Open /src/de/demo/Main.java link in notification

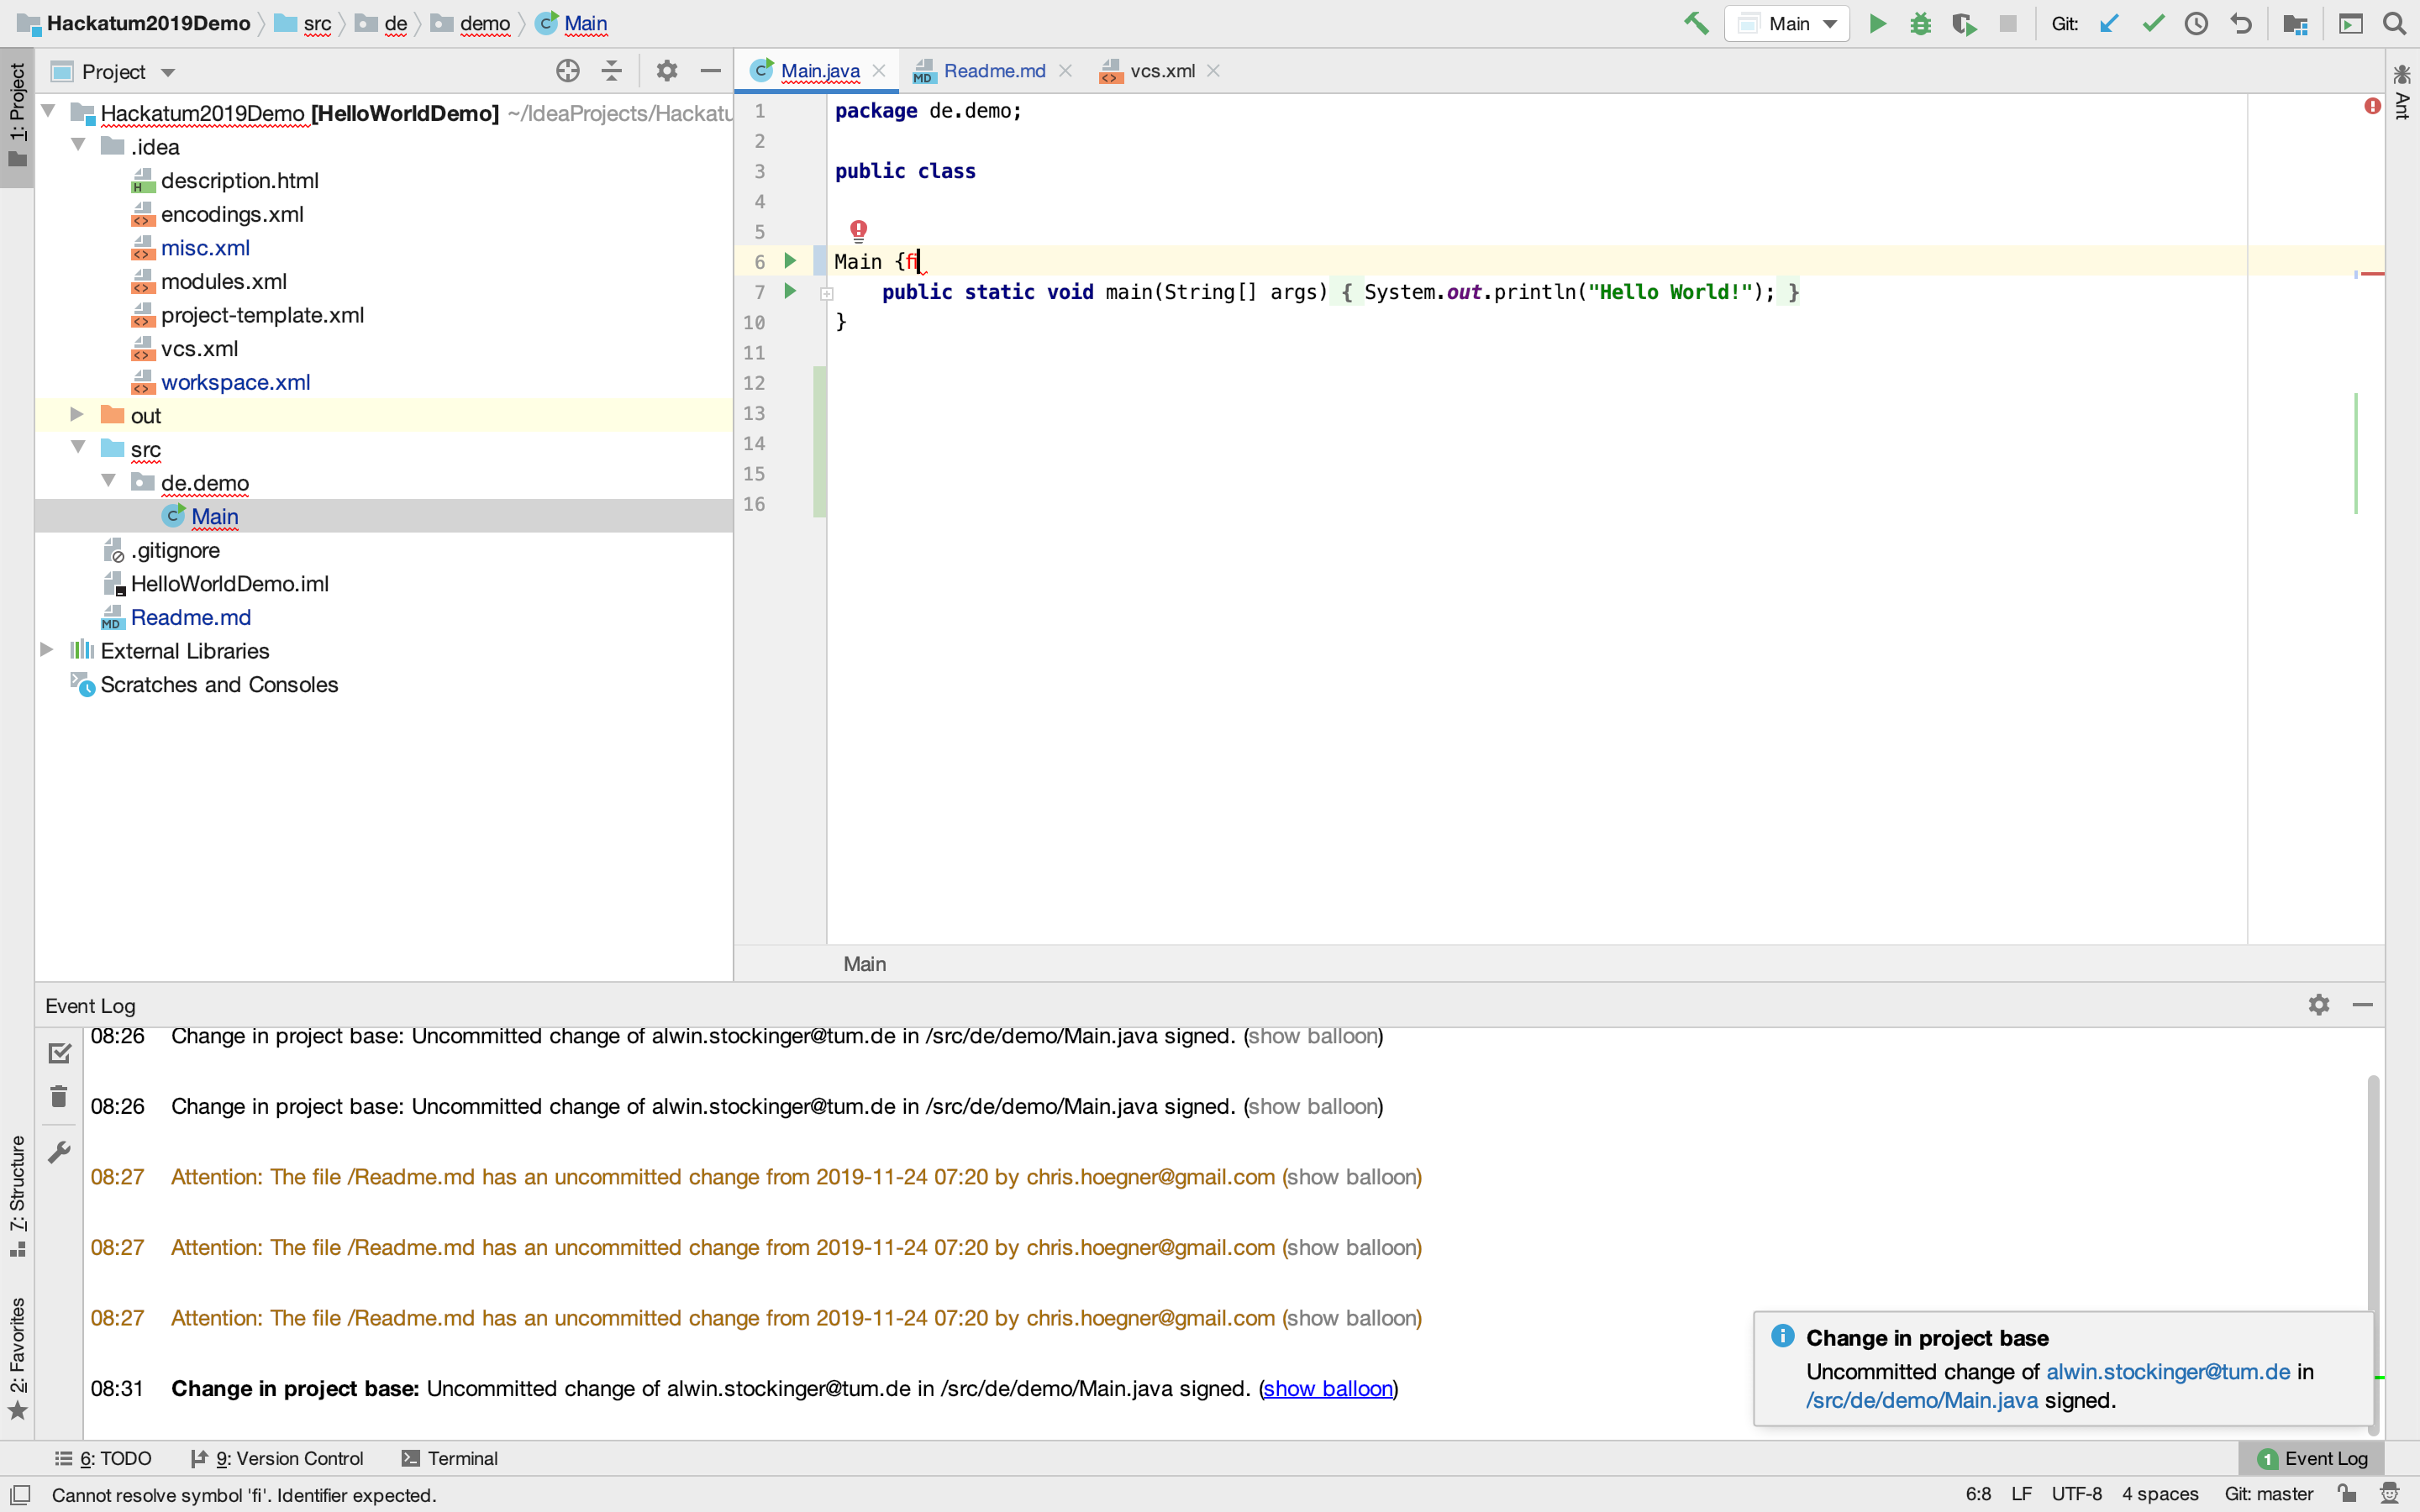click(x=1921, y=1400)
